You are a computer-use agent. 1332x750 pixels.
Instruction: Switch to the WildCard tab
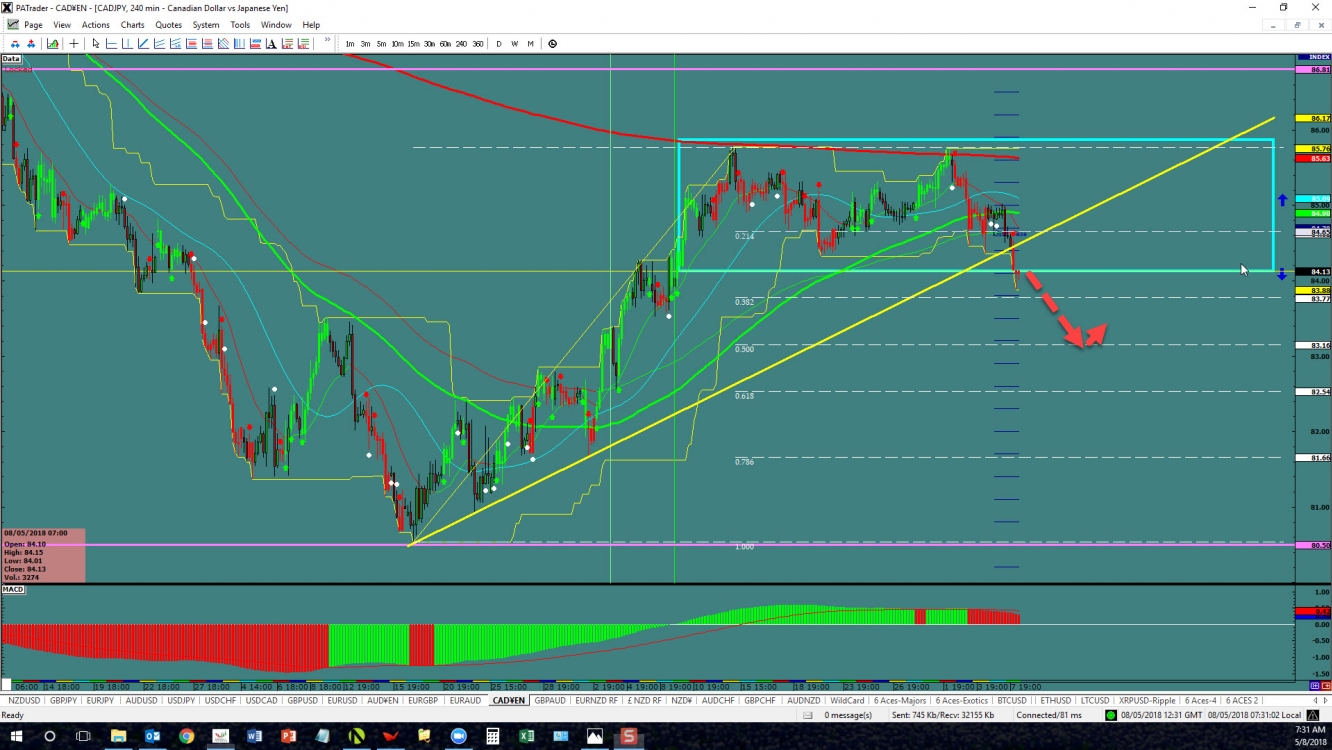pyautogui.click(x=847, y=700)
